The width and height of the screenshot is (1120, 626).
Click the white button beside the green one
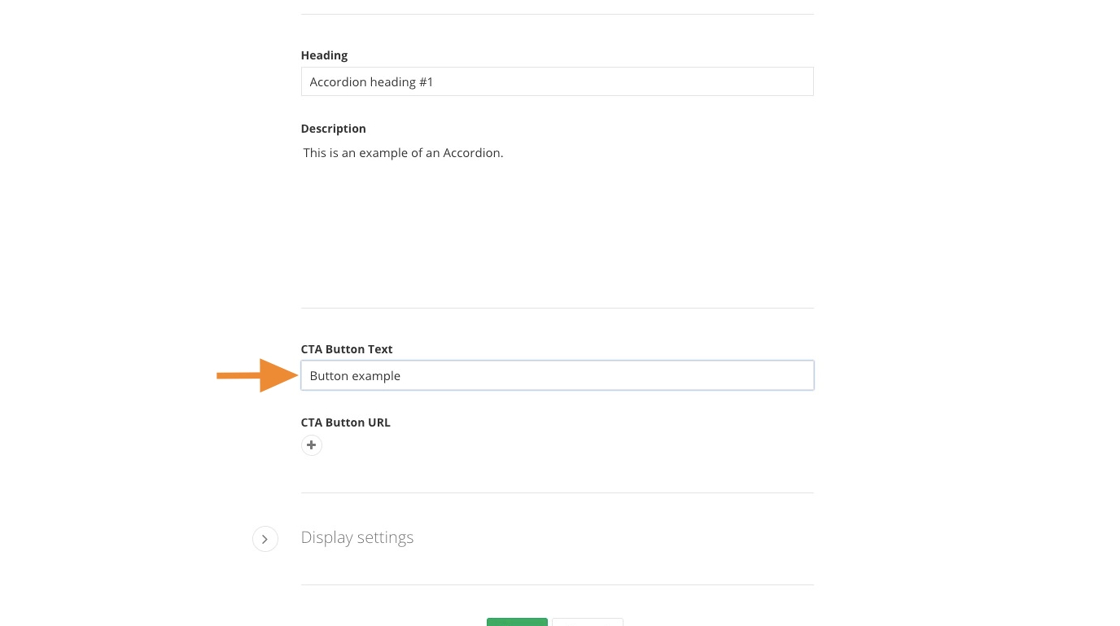588,621
